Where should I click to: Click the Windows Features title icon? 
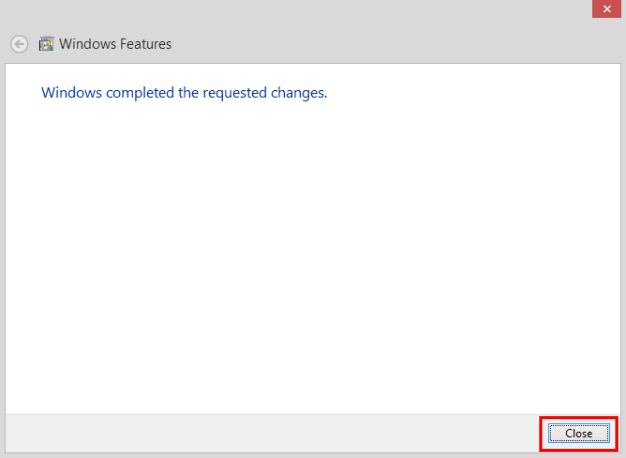46,44
